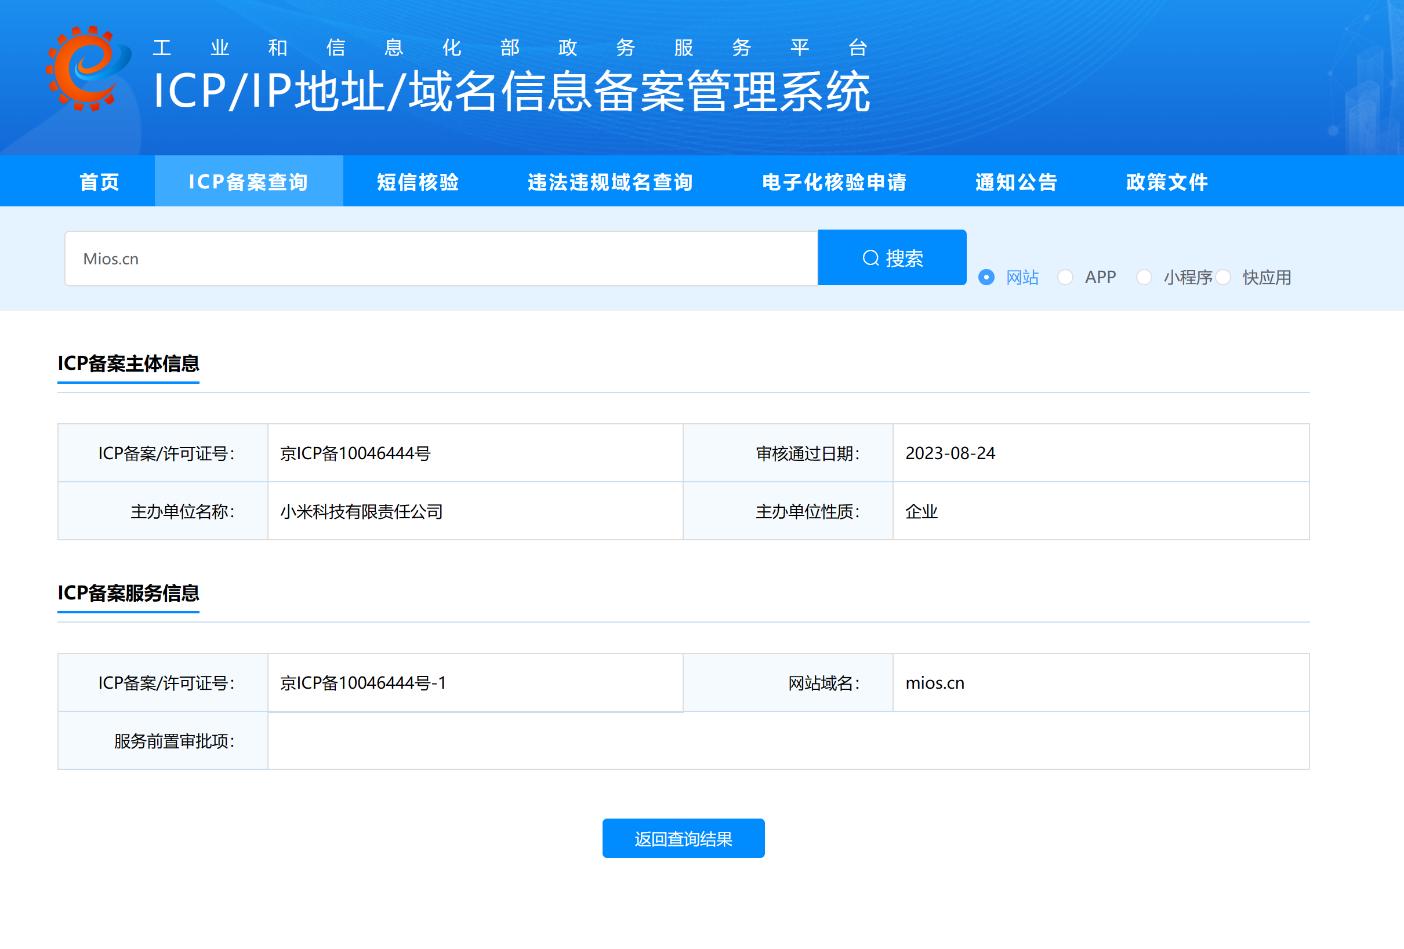Image resolution: width=1404 pixels, height=949 pixels.
Task: Click the domain value mios.cn
Action: (935, 683)
